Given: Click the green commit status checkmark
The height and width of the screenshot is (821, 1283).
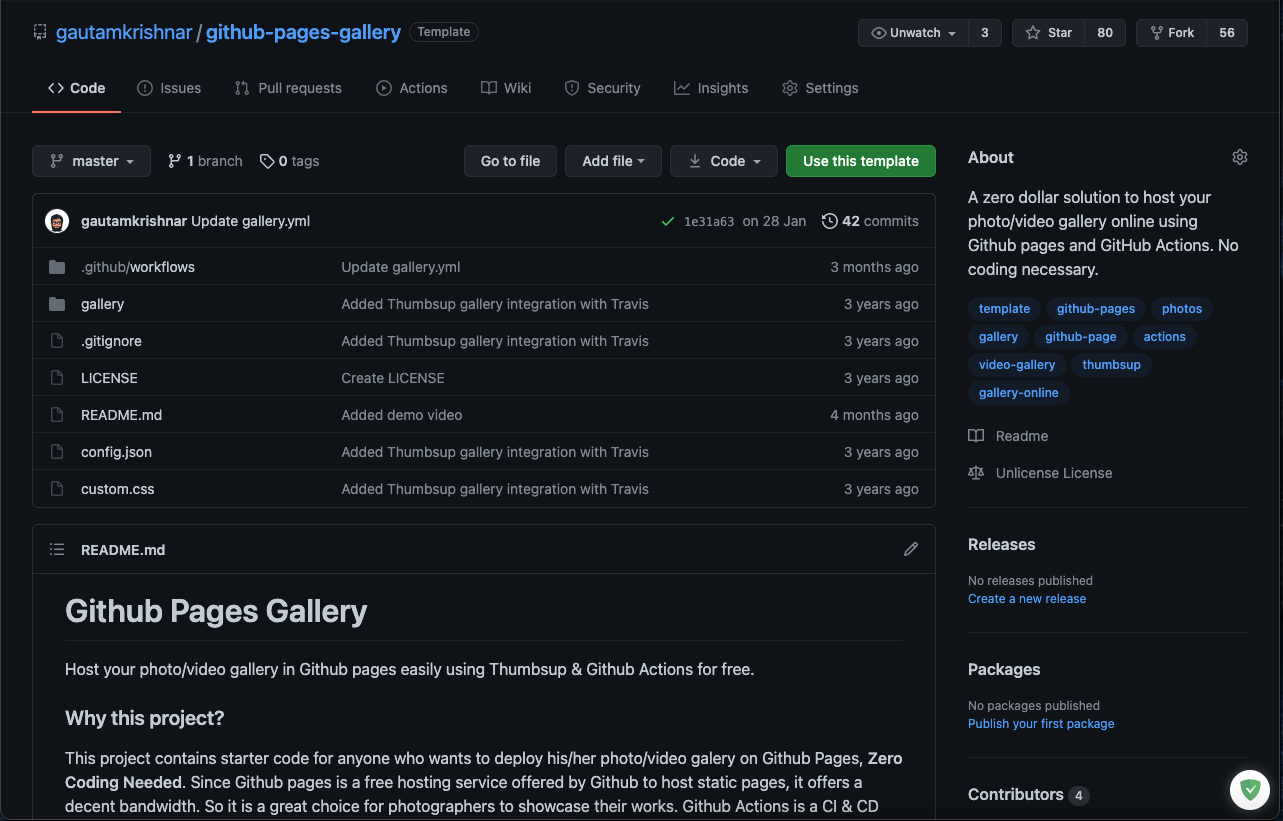Looking at the screenshot, I should click(x=667, y=221).
